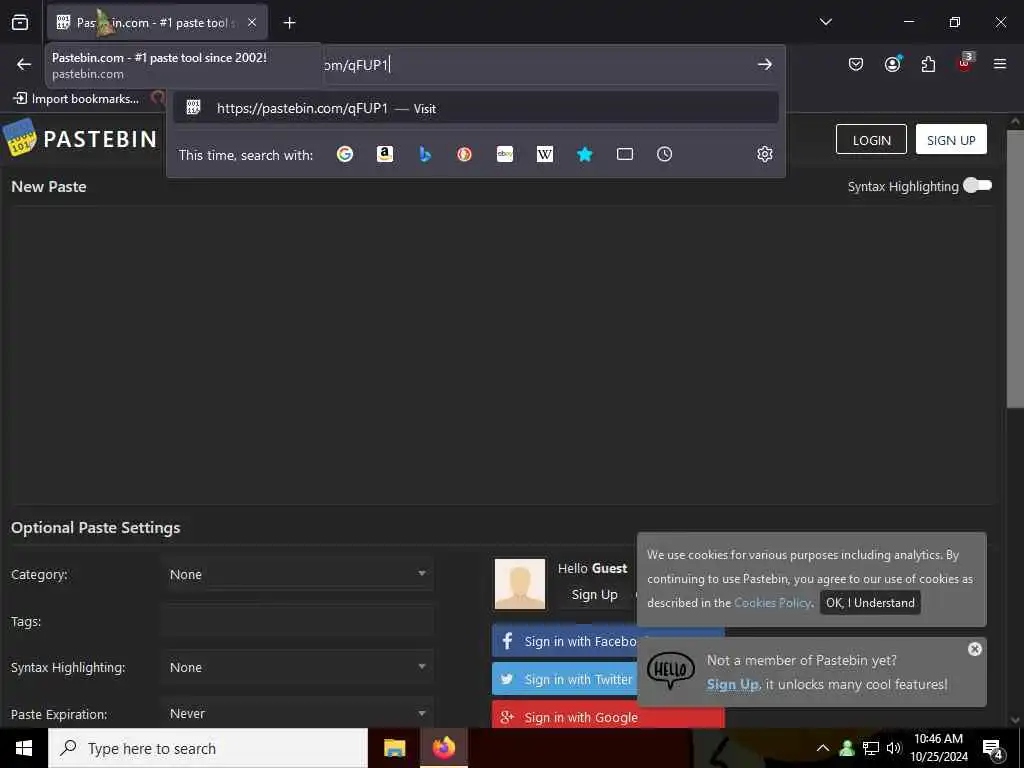Open the Paste Expiration dropdown
Image resolution: width=1024 pixels, height=768 pixels.
point(297,713)
